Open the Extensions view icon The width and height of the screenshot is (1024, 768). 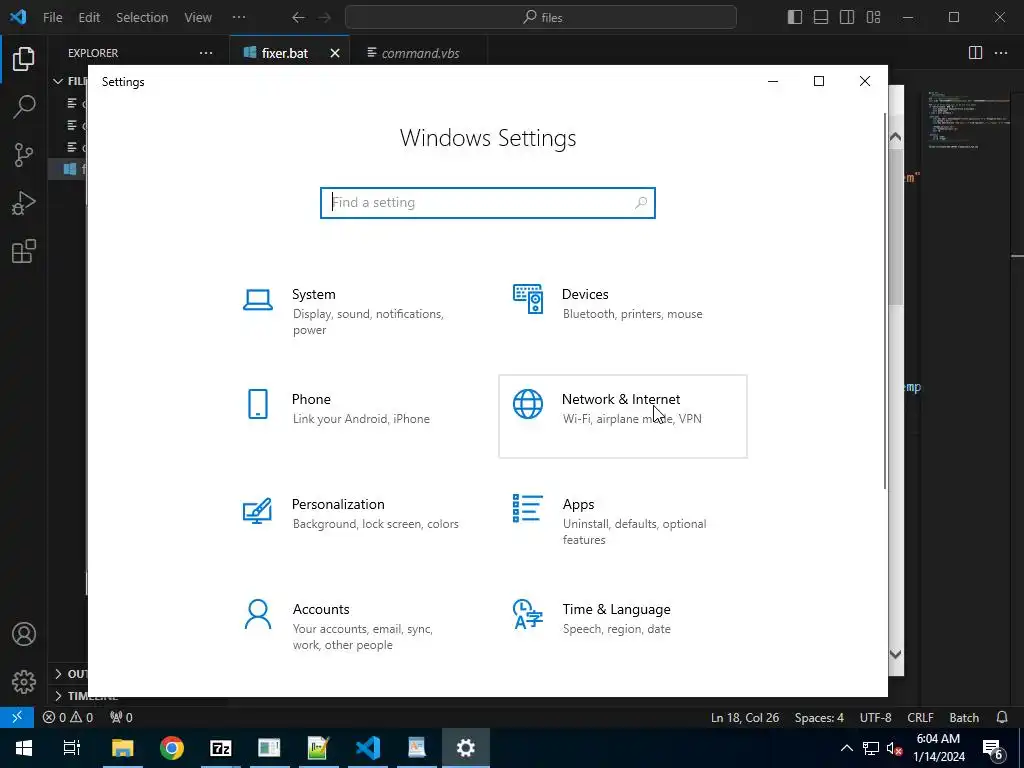coord(24,251)
